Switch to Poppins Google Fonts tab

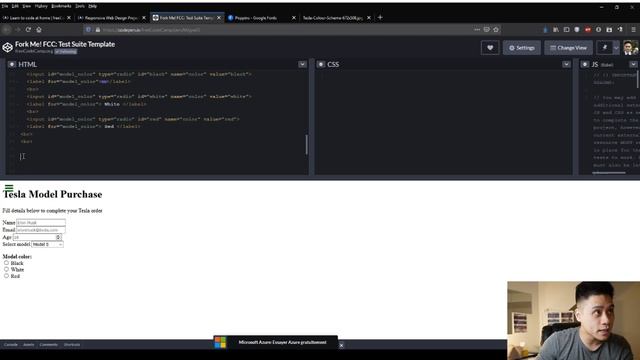(261, 18)
